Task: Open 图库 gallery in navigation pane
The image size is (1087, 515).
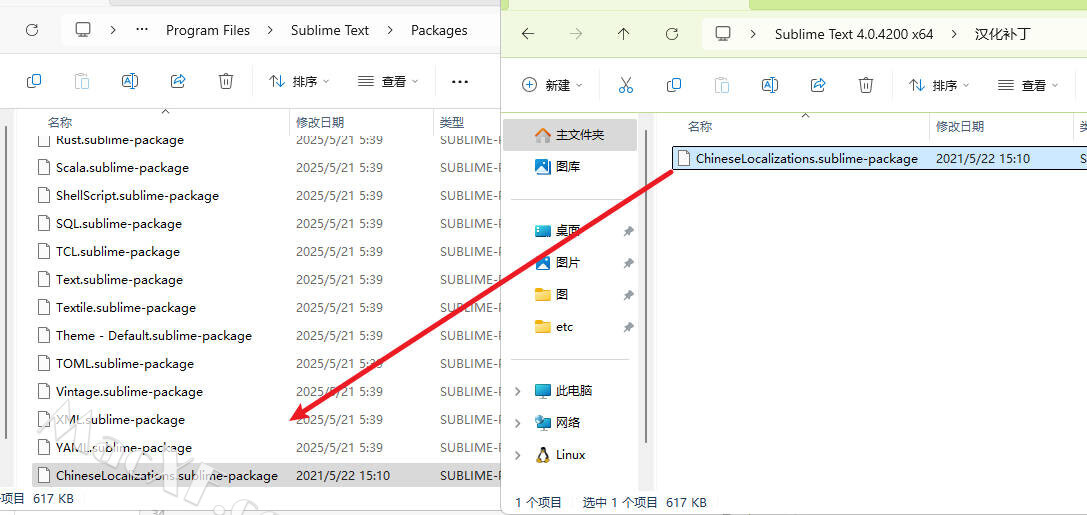Action: [x=570, y=166]
